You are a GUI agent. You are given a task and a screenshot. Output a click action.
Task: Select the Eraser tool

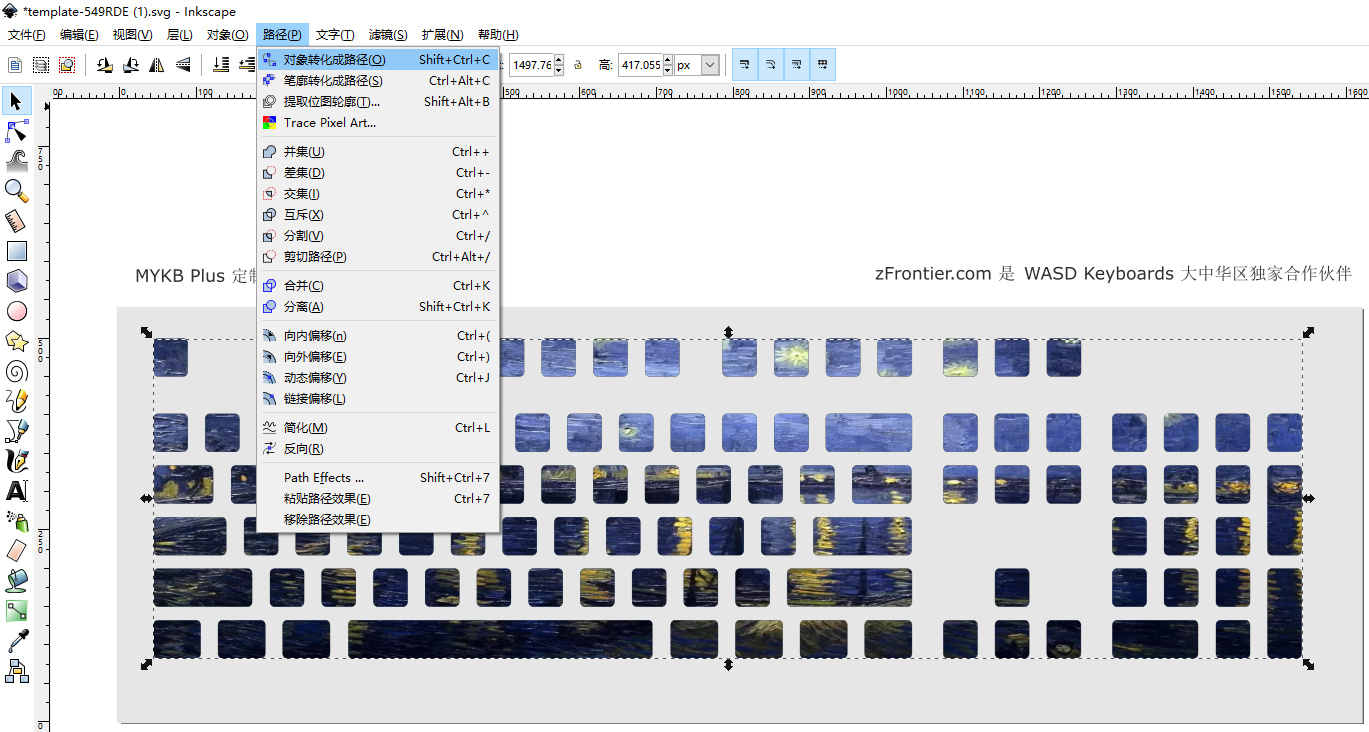click(x=16, y=550)
